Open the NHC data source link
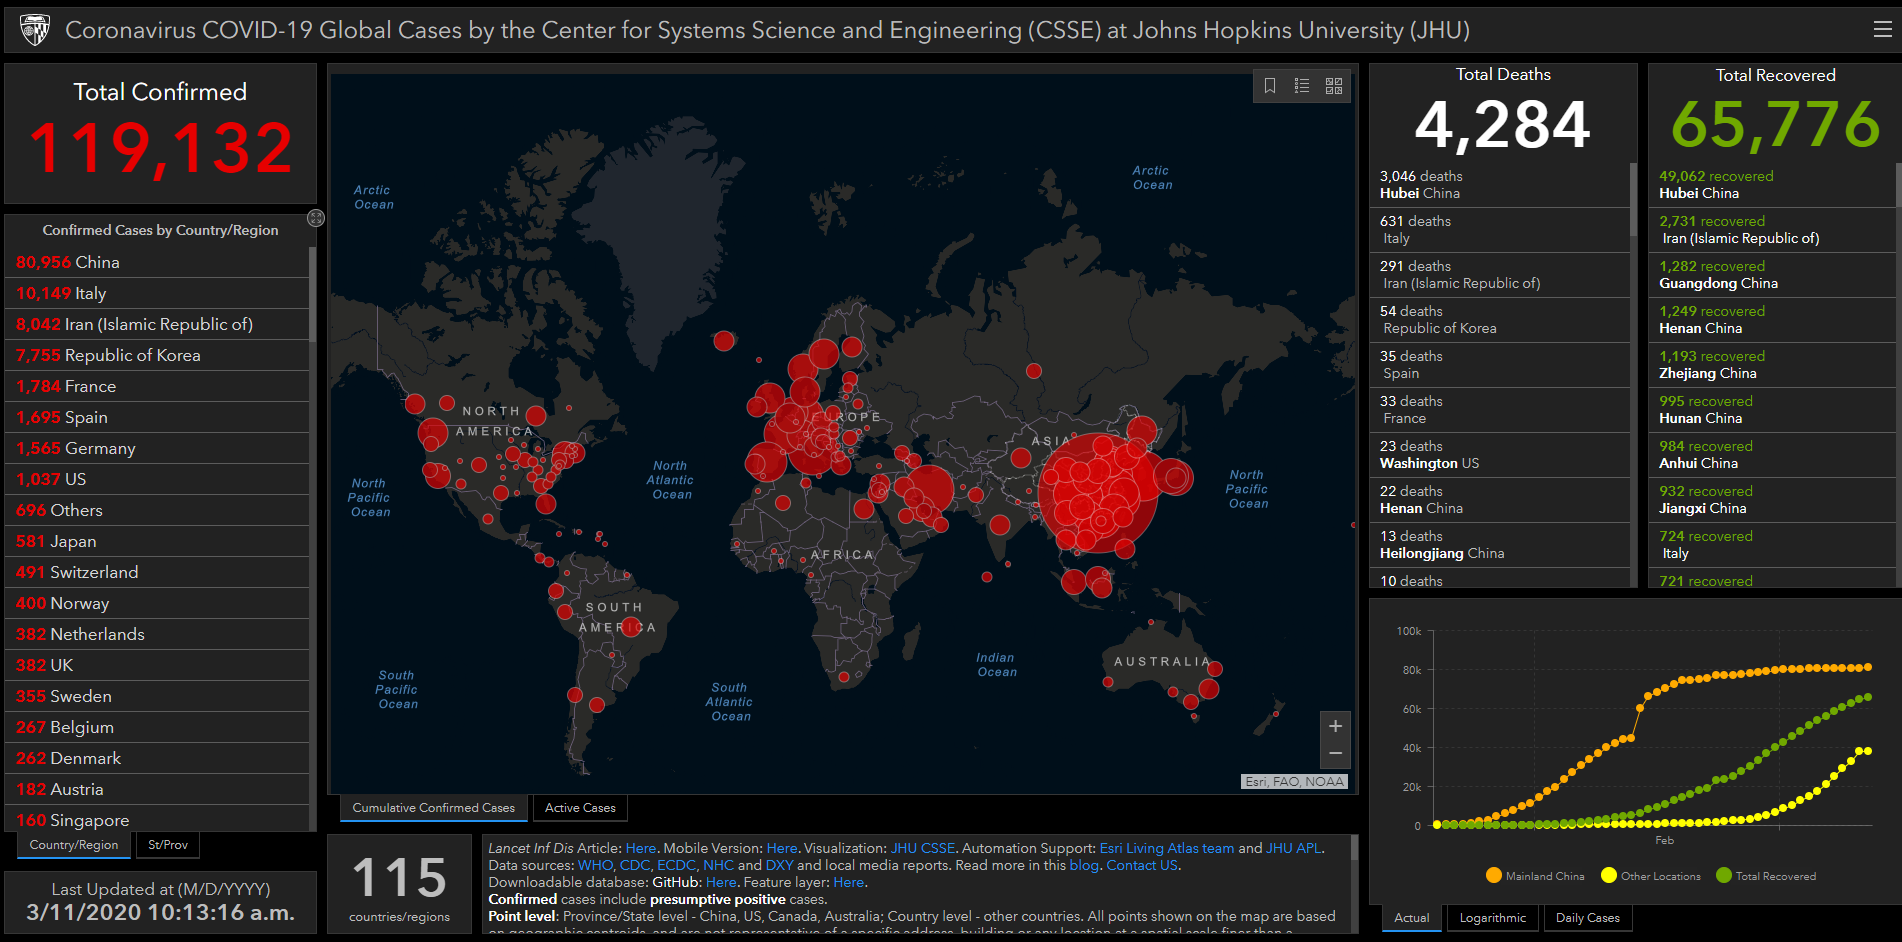This screenshot has height=942, width=1902. click(x=718, y=865)
